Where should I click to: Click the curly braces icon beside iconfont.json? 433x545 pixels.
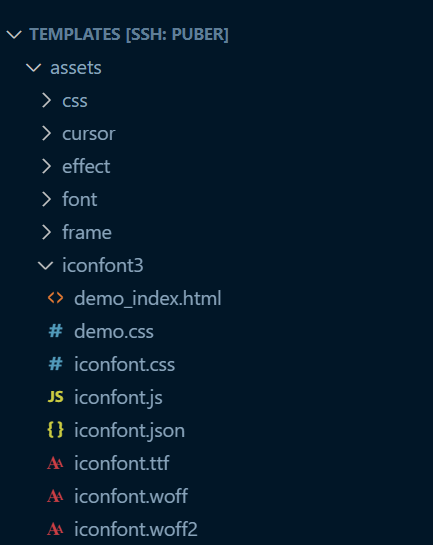[56, 430]
